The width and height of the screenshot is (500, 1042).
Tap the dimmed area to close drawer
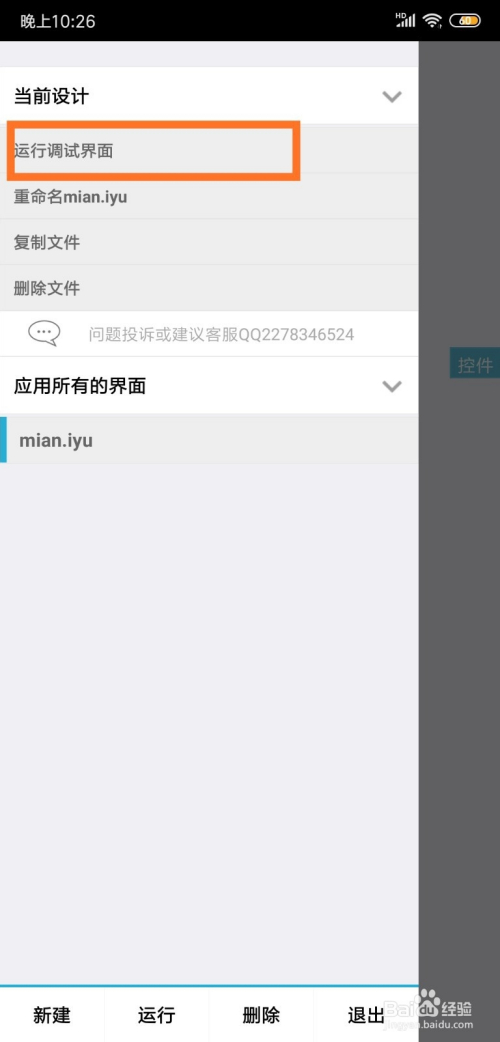(459, 598)
